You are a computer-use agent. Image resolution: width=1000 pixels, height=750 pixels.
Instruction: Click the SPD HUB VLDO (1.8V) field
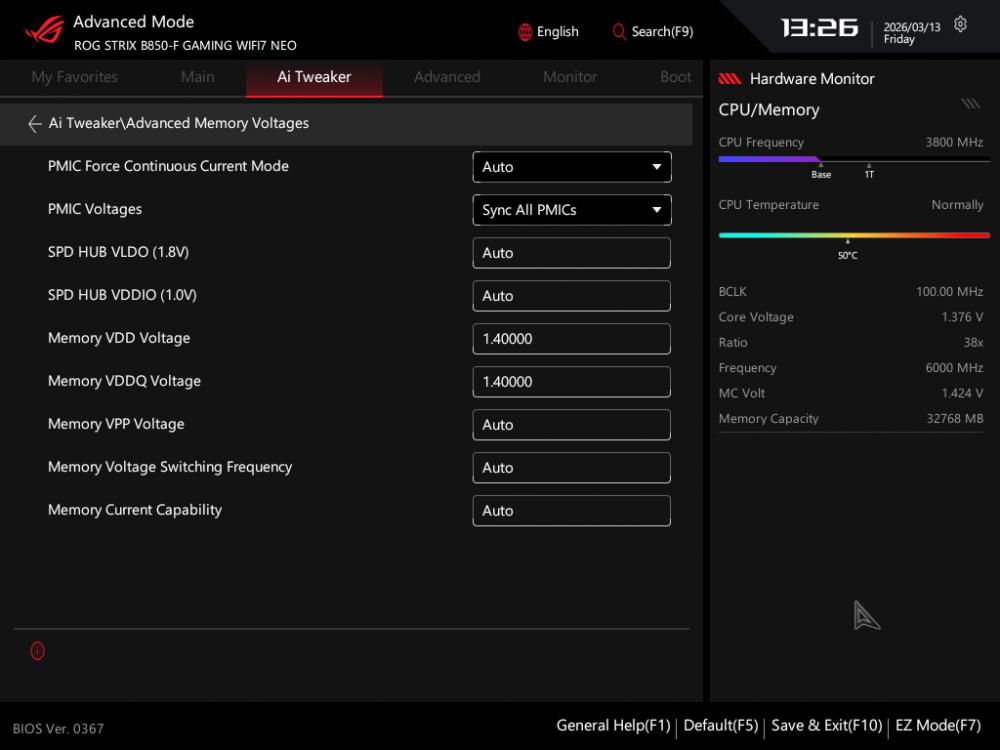click(571, 253)
